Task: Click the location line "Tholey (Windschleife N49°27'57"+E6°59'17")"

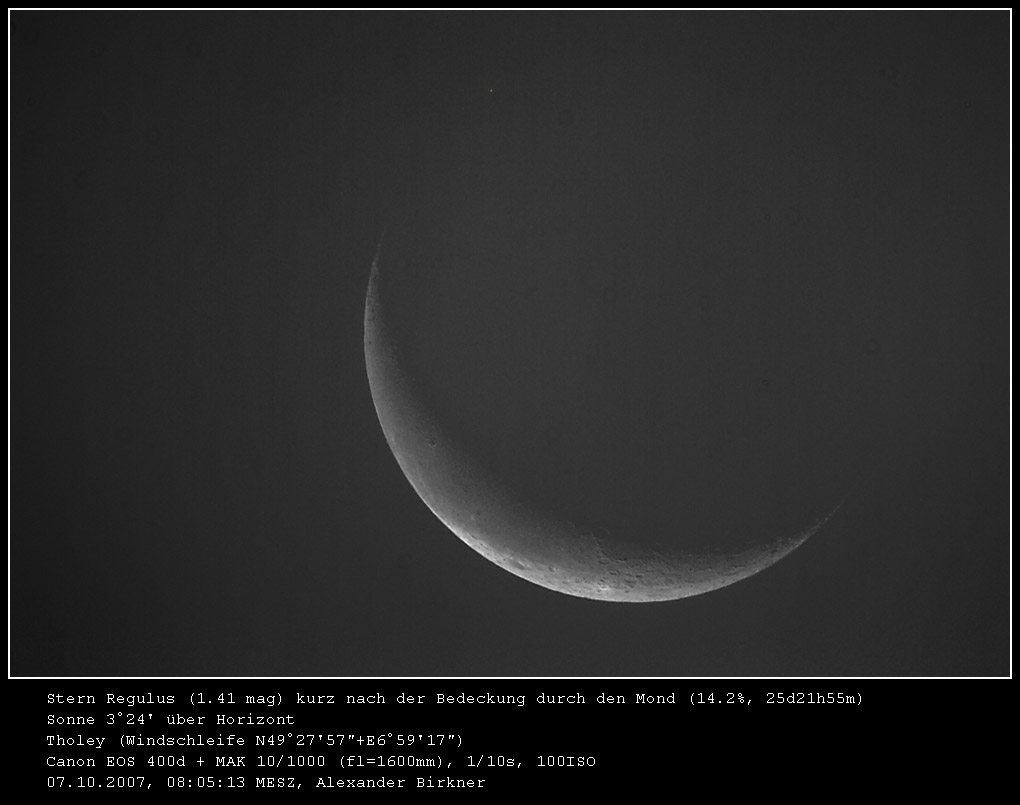Action: tap(254, 741)
